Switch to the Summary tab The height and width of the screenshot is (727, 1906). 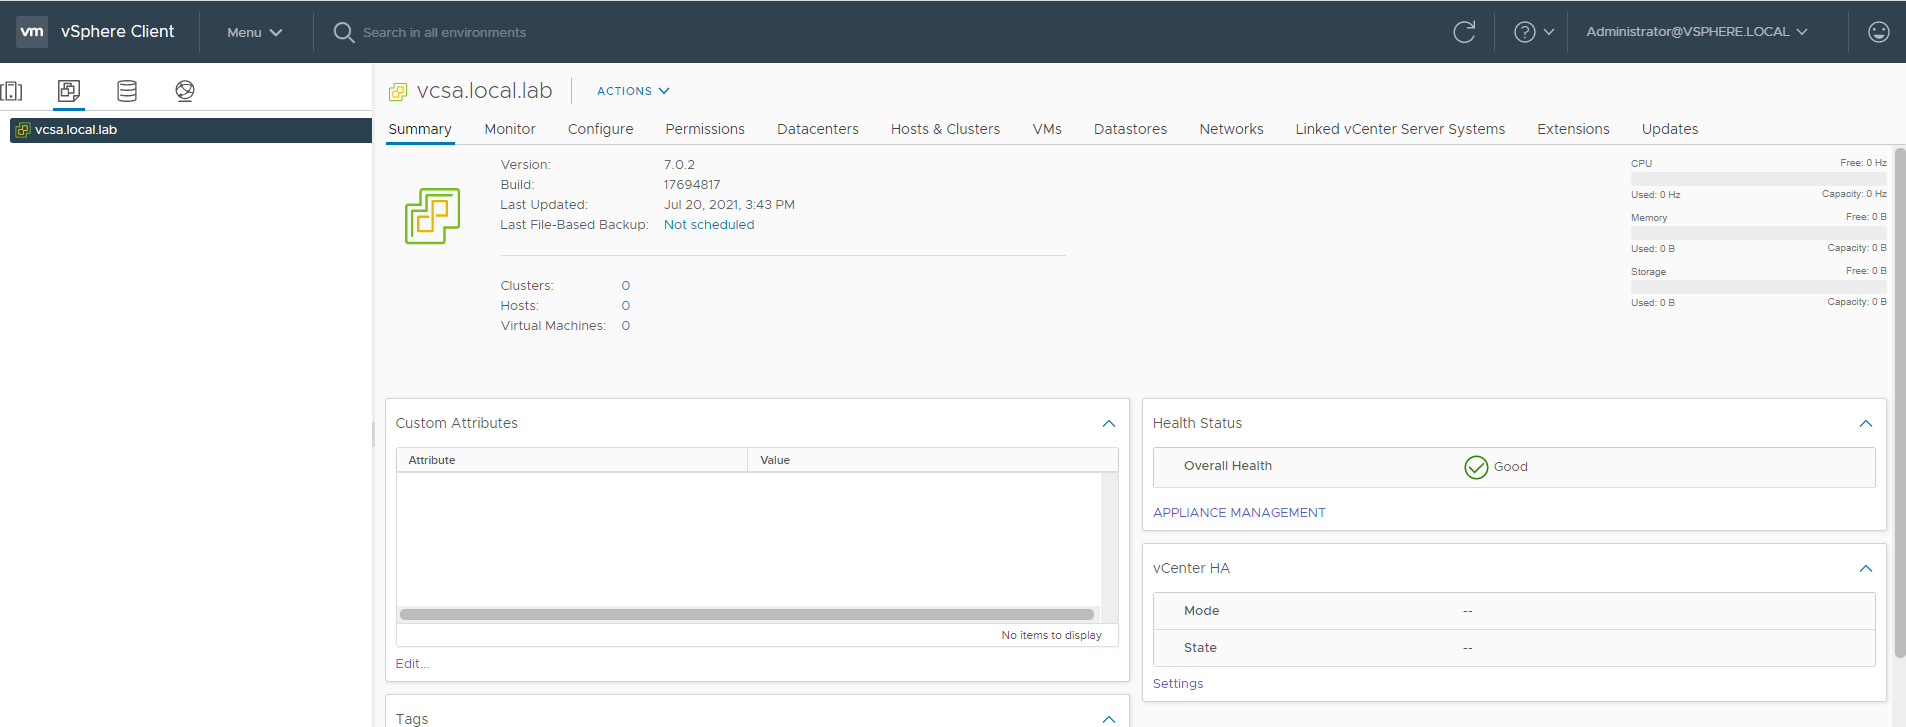(x=420, y=129)
